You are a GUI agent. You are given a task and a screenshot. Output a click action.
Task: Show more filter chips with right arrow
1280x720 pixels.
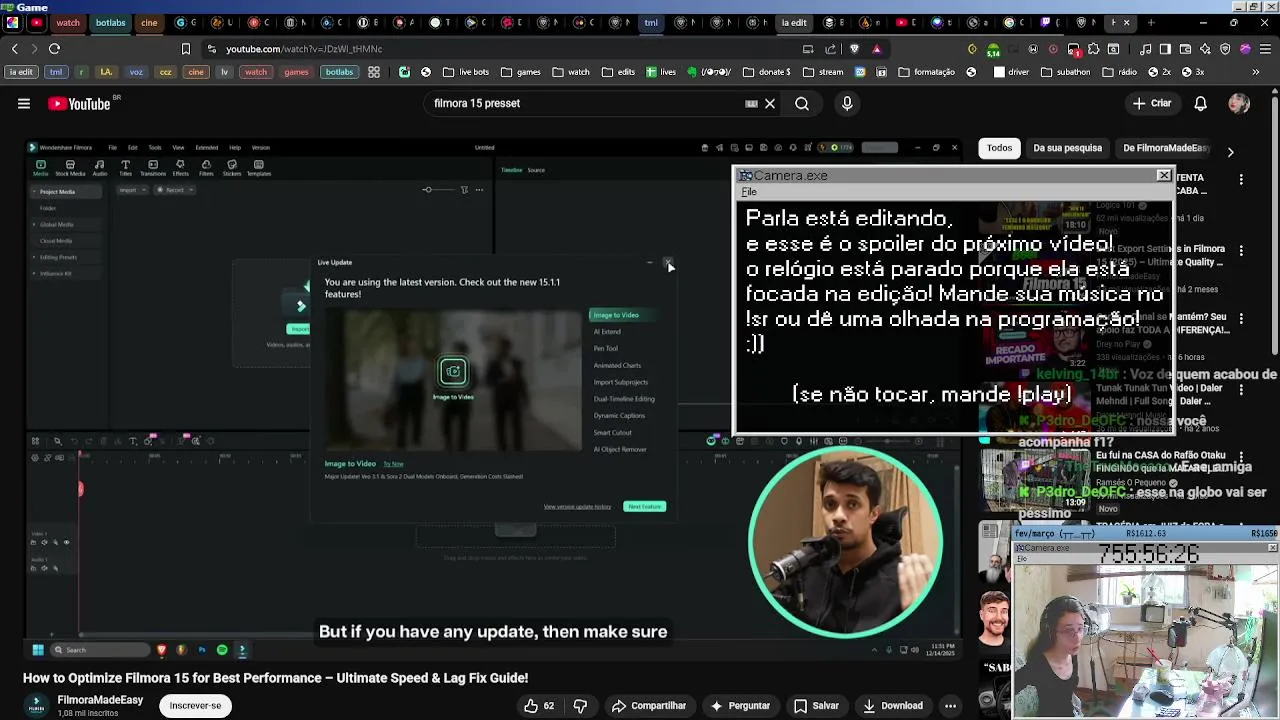pyautogui.click(x=1230, y=152)
